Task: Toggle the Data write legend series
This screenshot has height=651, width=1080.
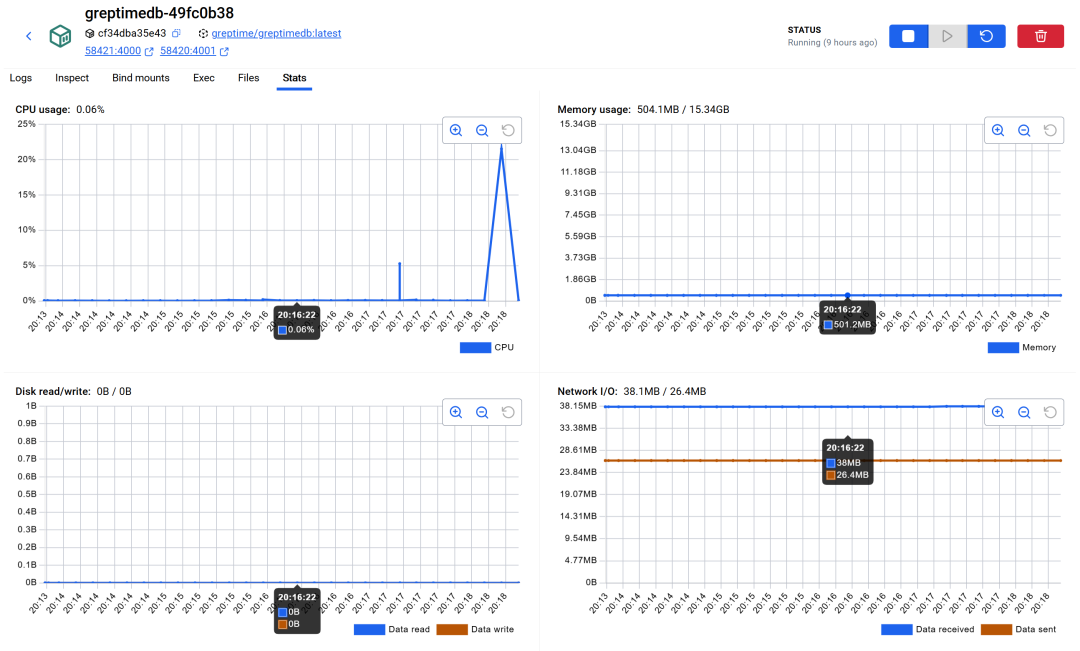Action: tap(475, 629)
